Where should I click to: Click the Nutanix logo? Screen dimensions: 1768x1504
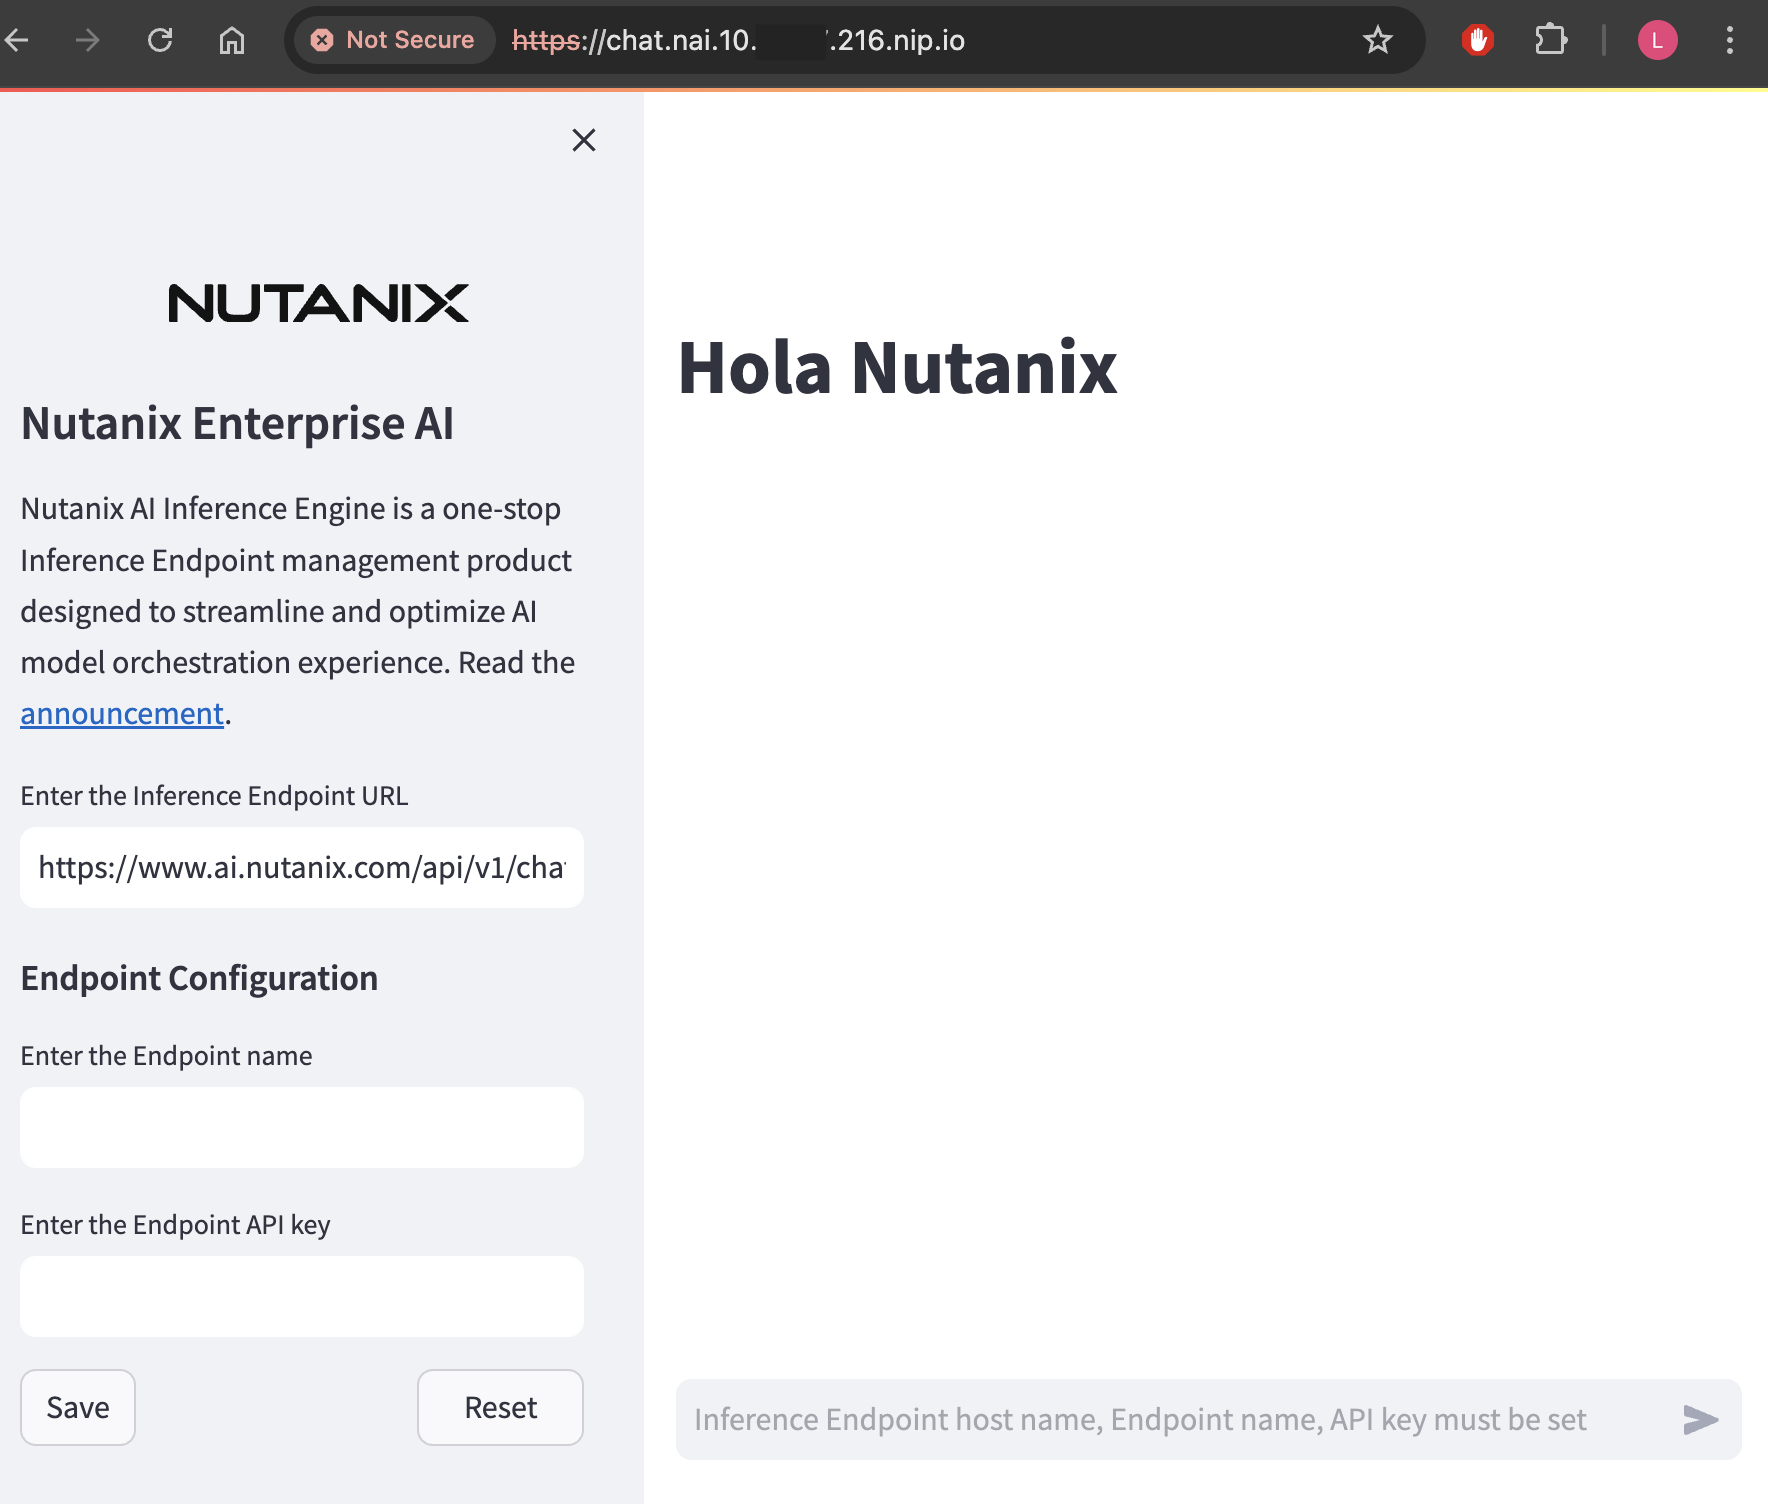tap(318, 303)
